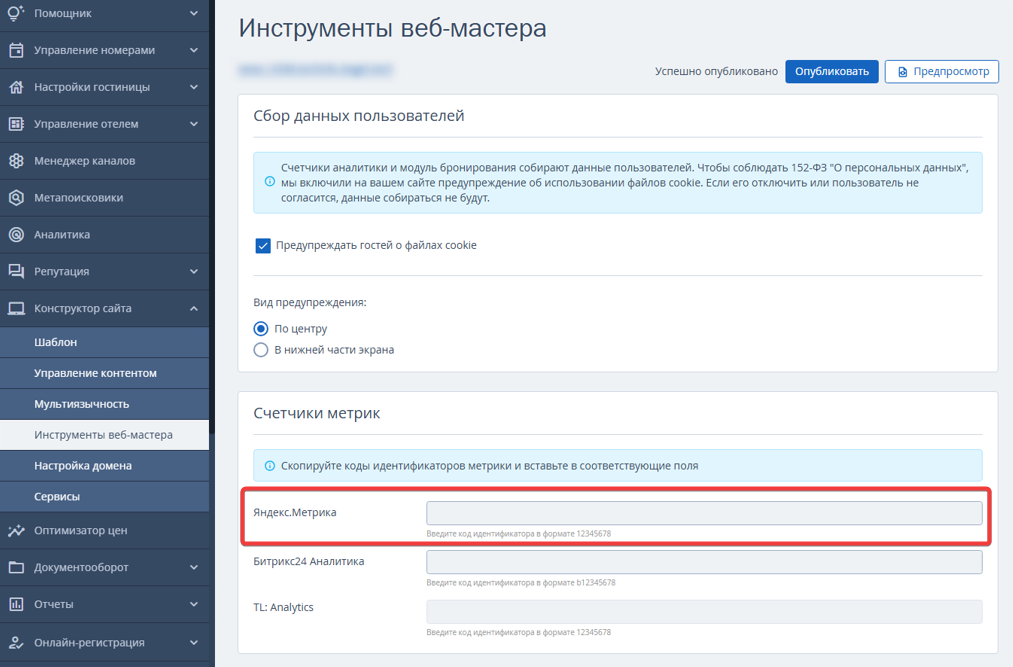Expand the Репутация menu chevron
Image resolution: width=1013 pixels, height=667 pixels.
pyautogui.click(x=194, y=271)
